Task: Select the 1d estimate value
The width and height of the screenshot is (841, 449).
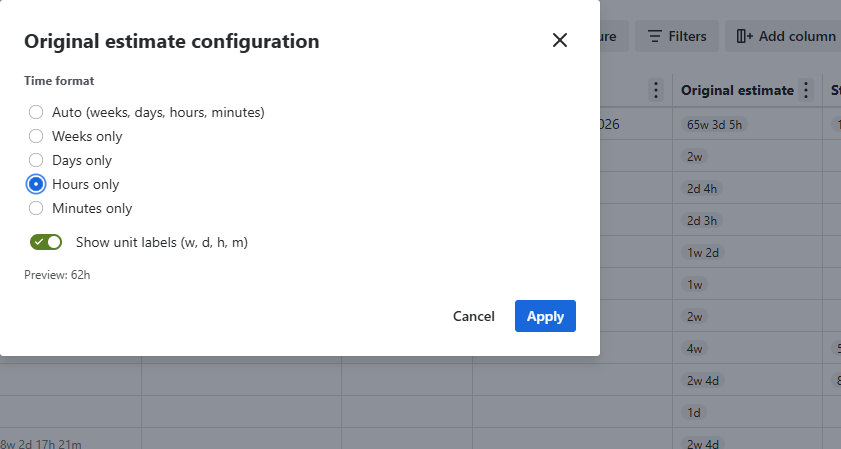Action: pyautogui.click(x=694, y=413)
